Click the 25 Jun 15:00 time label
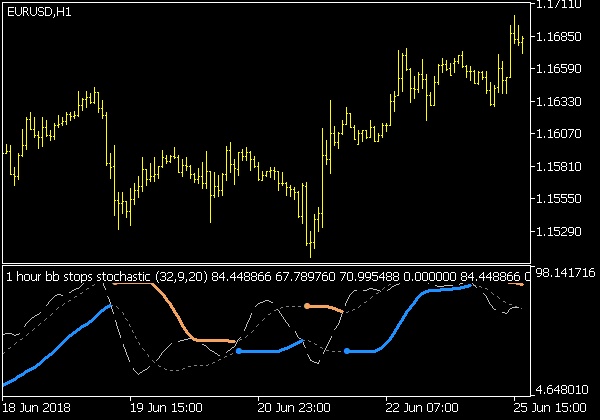This screenshot has height=420, width=600. click(x=549, y=408)
